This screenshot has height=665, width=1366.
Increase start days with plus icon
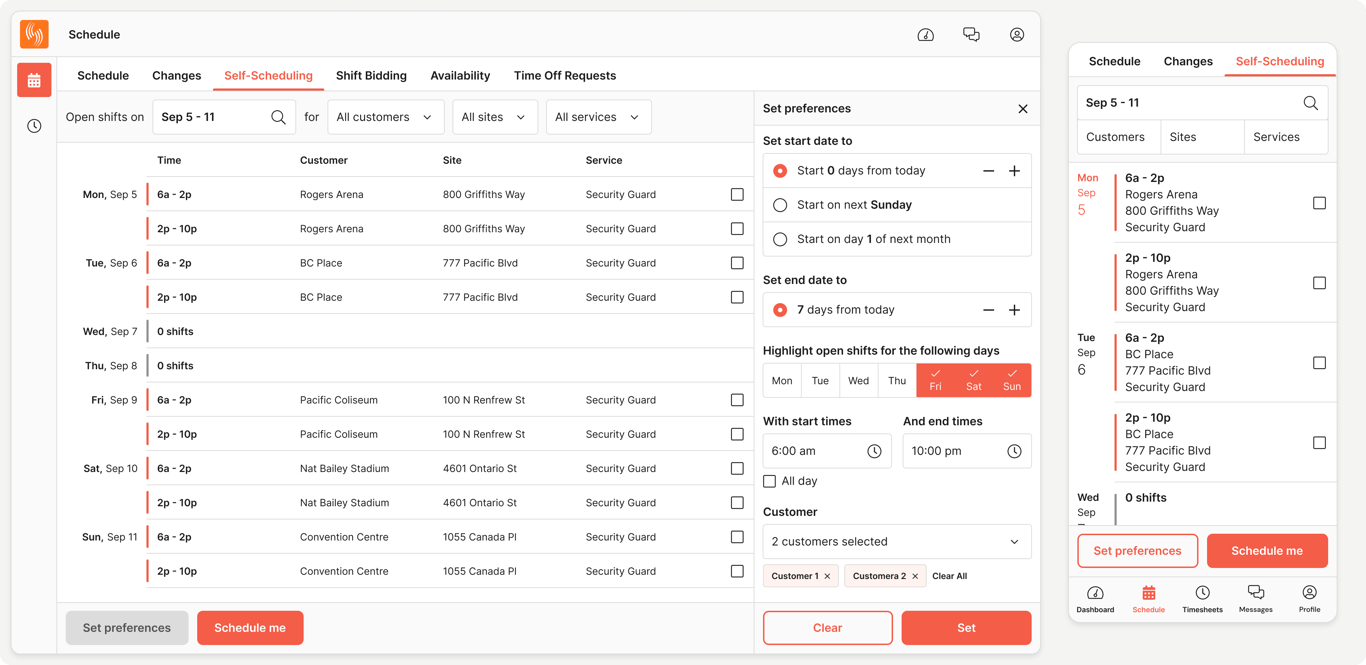1014,171
